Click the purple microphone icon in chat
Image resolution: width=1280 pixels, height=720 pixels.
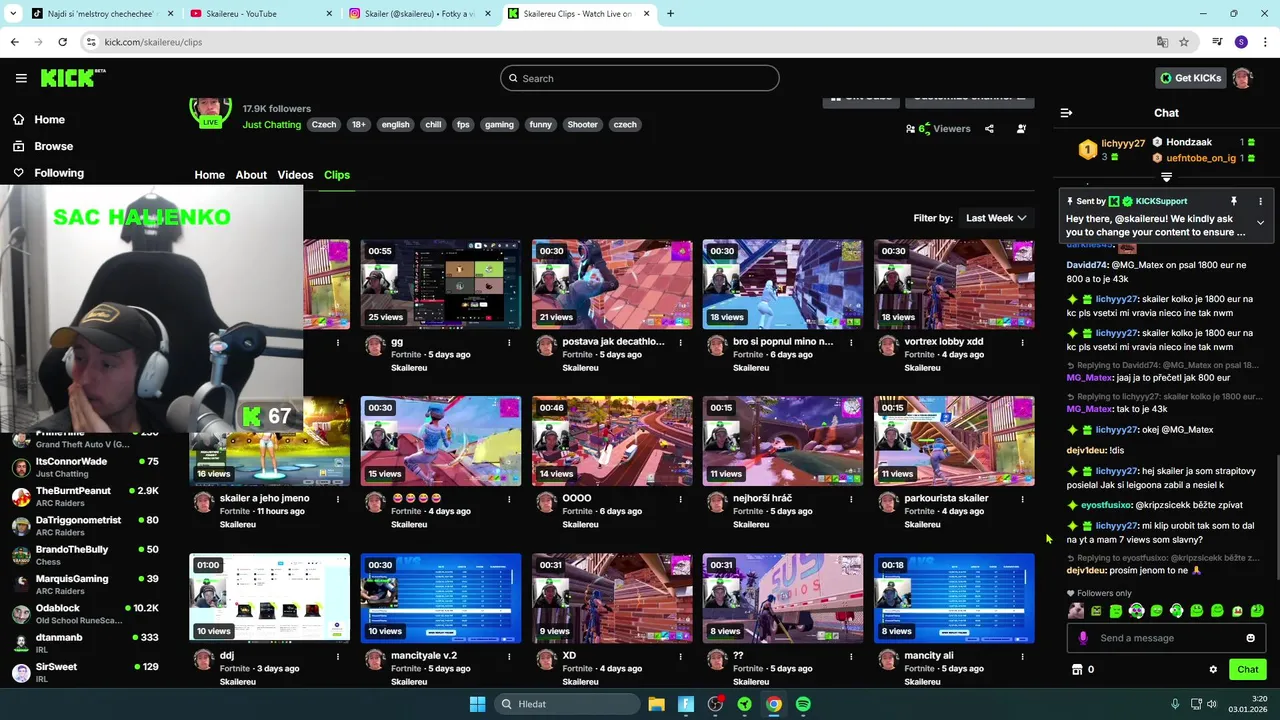pyautogui.click(x=1083, y=638)
